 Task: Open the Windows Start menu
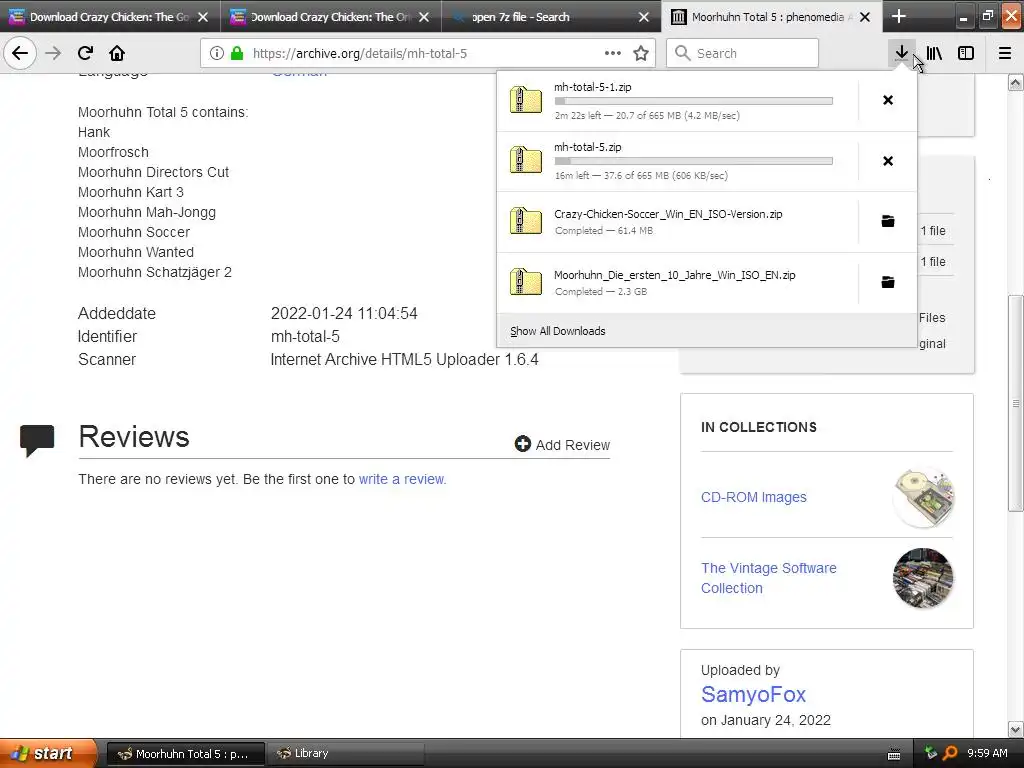(48, 753)
